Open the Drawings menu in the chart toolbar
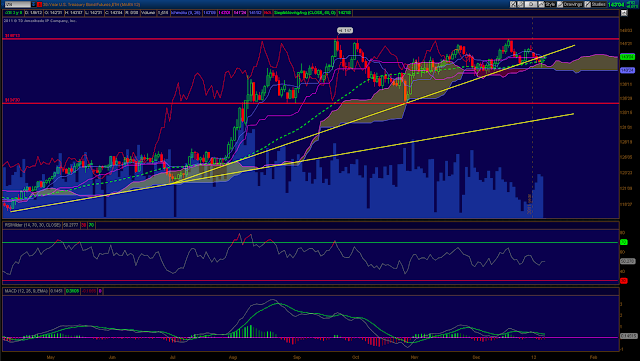 [570, 4]
